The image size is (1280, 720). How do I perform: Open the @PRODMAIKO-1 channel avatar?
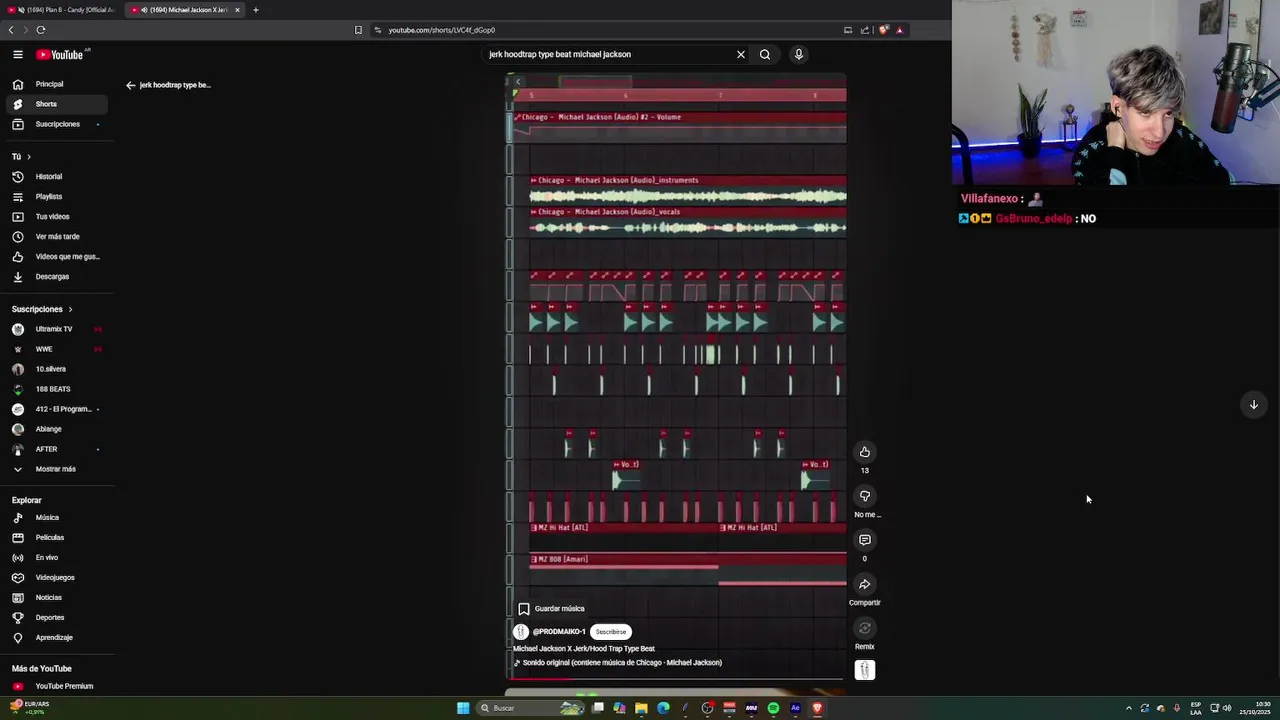[x=520, y=632]
